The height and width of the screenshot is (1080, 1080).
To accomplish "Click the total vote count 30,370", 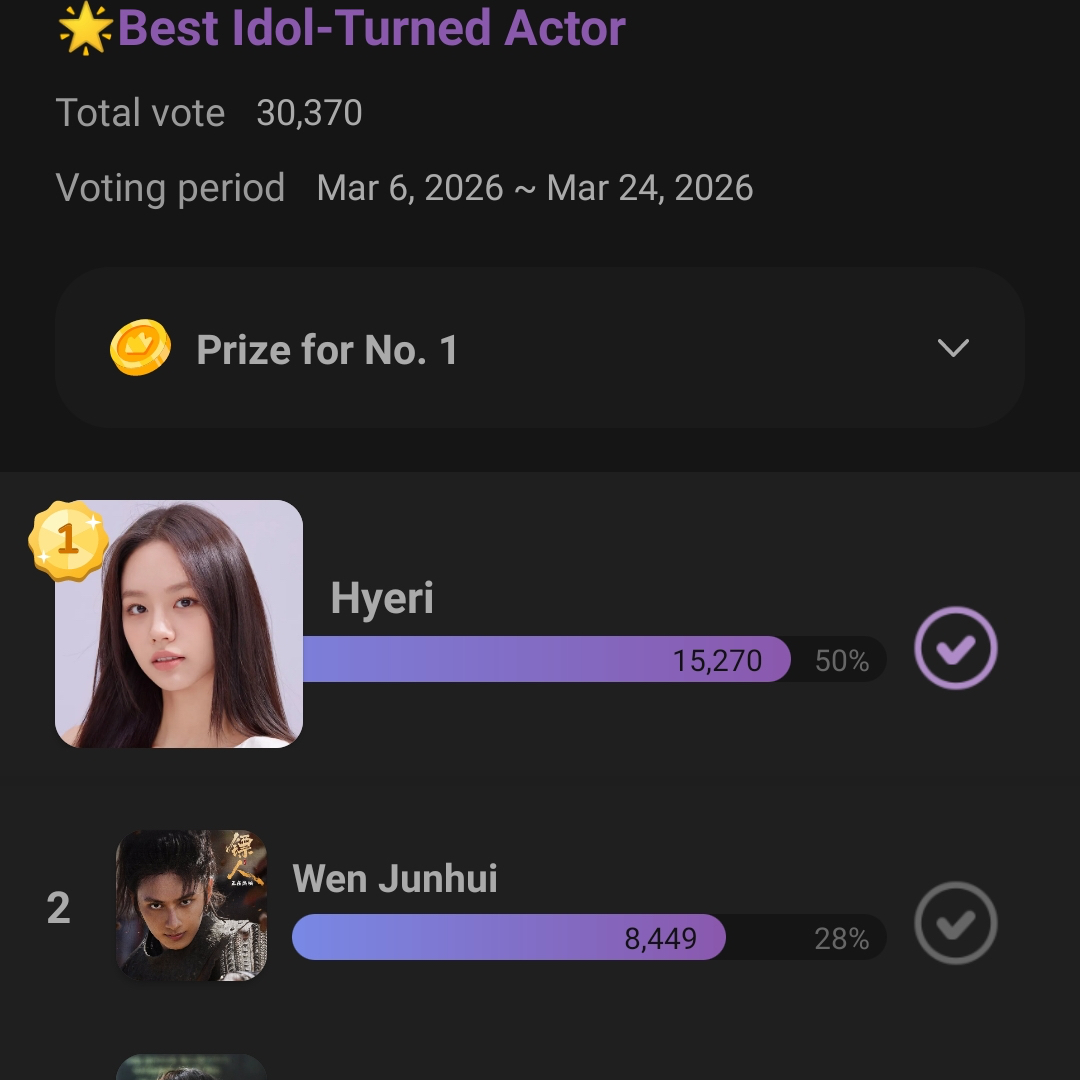I will [309, 113].
